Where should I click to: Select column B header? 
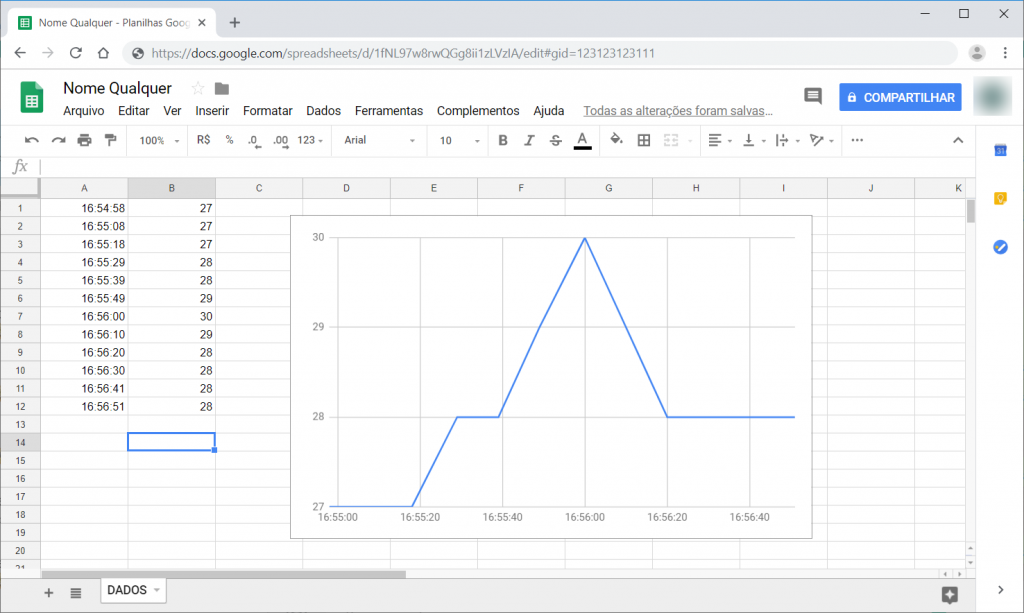(x=172, y=188)
